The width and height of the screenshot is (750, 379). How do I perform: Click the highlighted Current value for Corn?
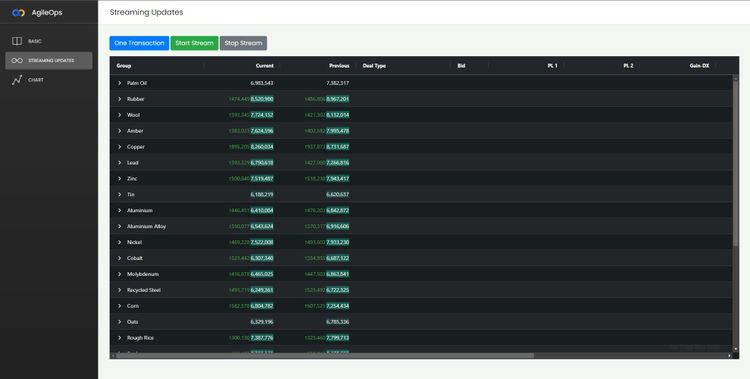coord(262,306)
